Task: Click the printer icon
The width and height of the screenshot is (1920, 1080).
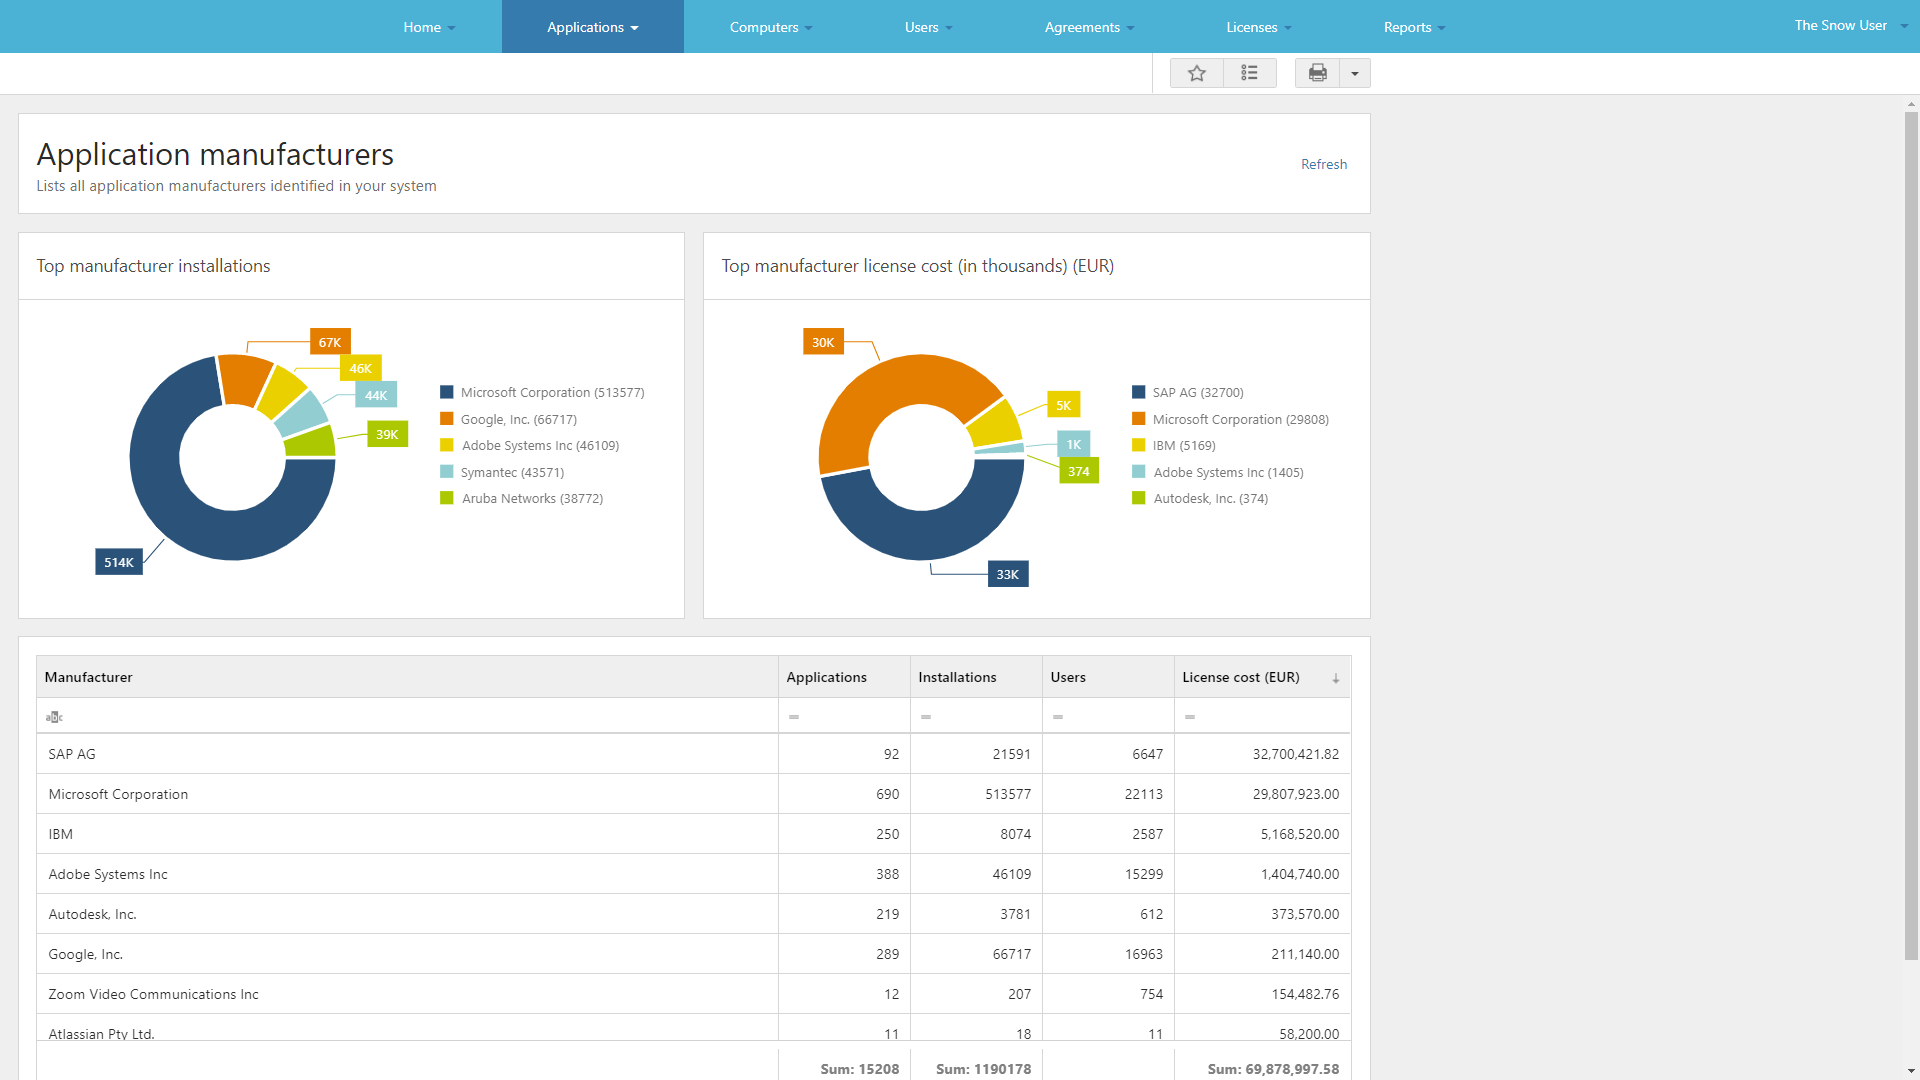Action: (1317, 73)
